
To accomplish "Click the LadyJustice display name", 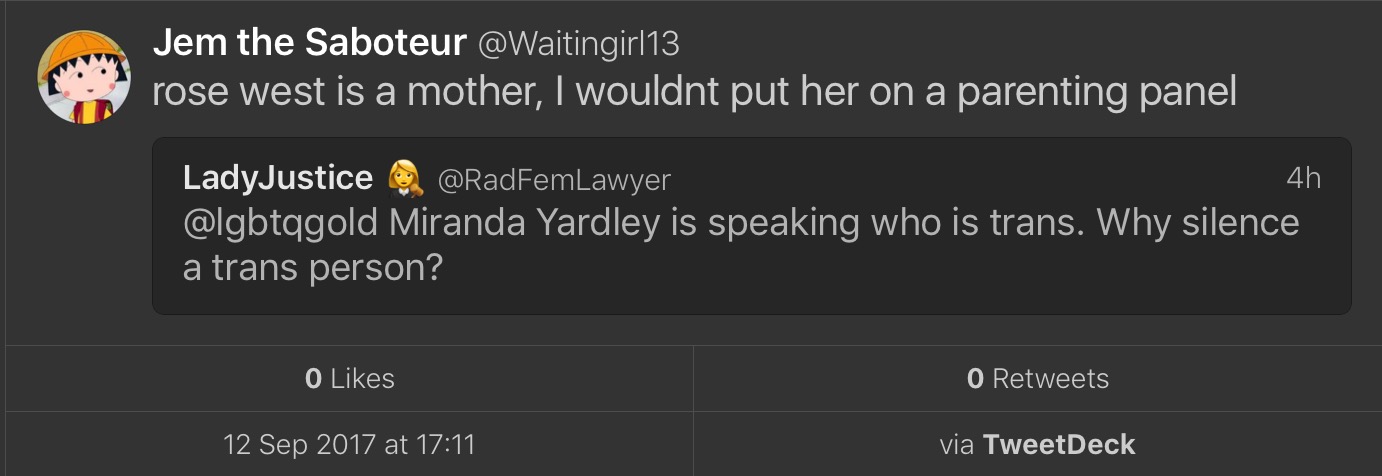I will coord(277,178).
